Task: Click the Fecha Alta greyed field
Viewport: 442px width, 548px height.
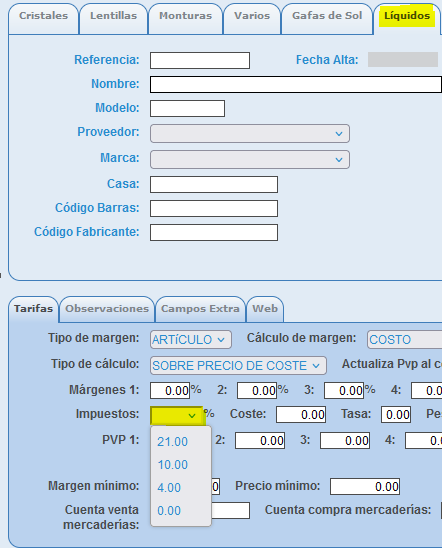Action: pyautogui.click(x=403, y=59)
